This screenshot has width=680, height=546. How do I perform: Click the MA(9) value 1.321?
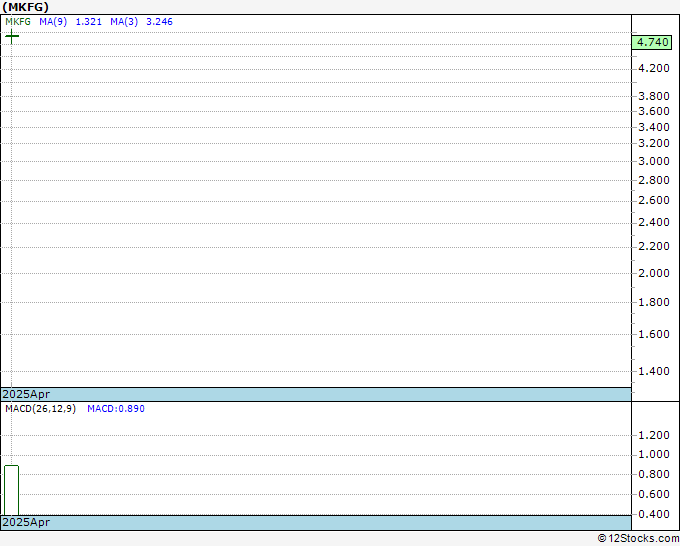pos(88,22)
